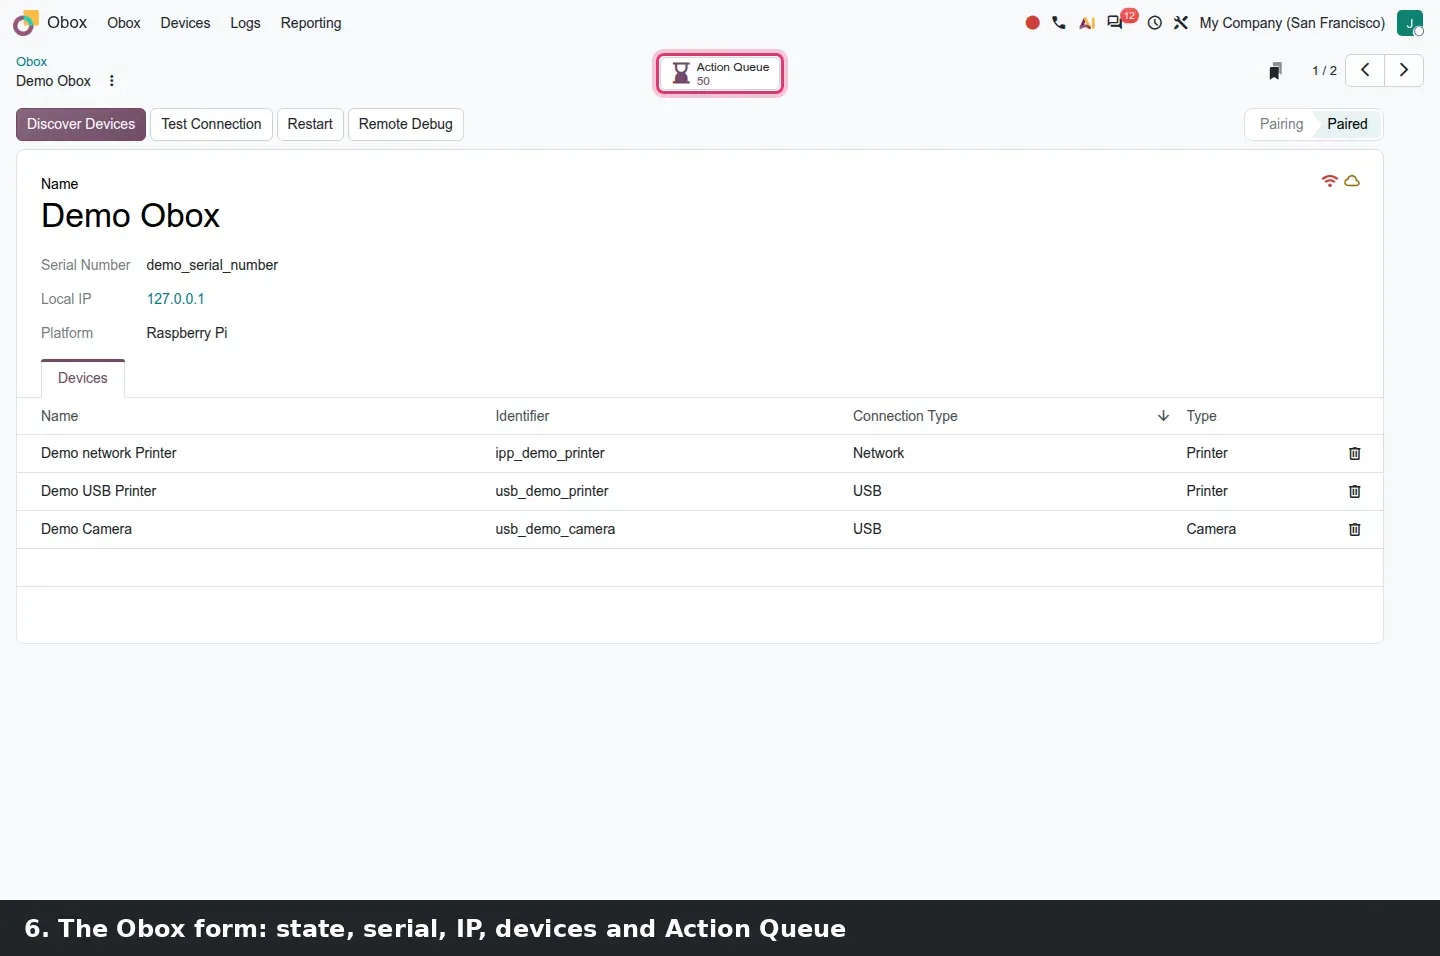Open the AI assistant icon
Image resolution: width=1440 pixels, height=956 pixels.
1087,23
